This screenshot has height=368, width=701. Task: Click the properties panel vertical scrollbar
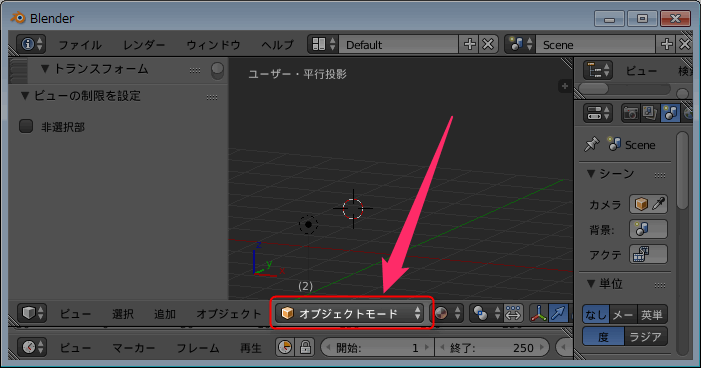[682, 170]
